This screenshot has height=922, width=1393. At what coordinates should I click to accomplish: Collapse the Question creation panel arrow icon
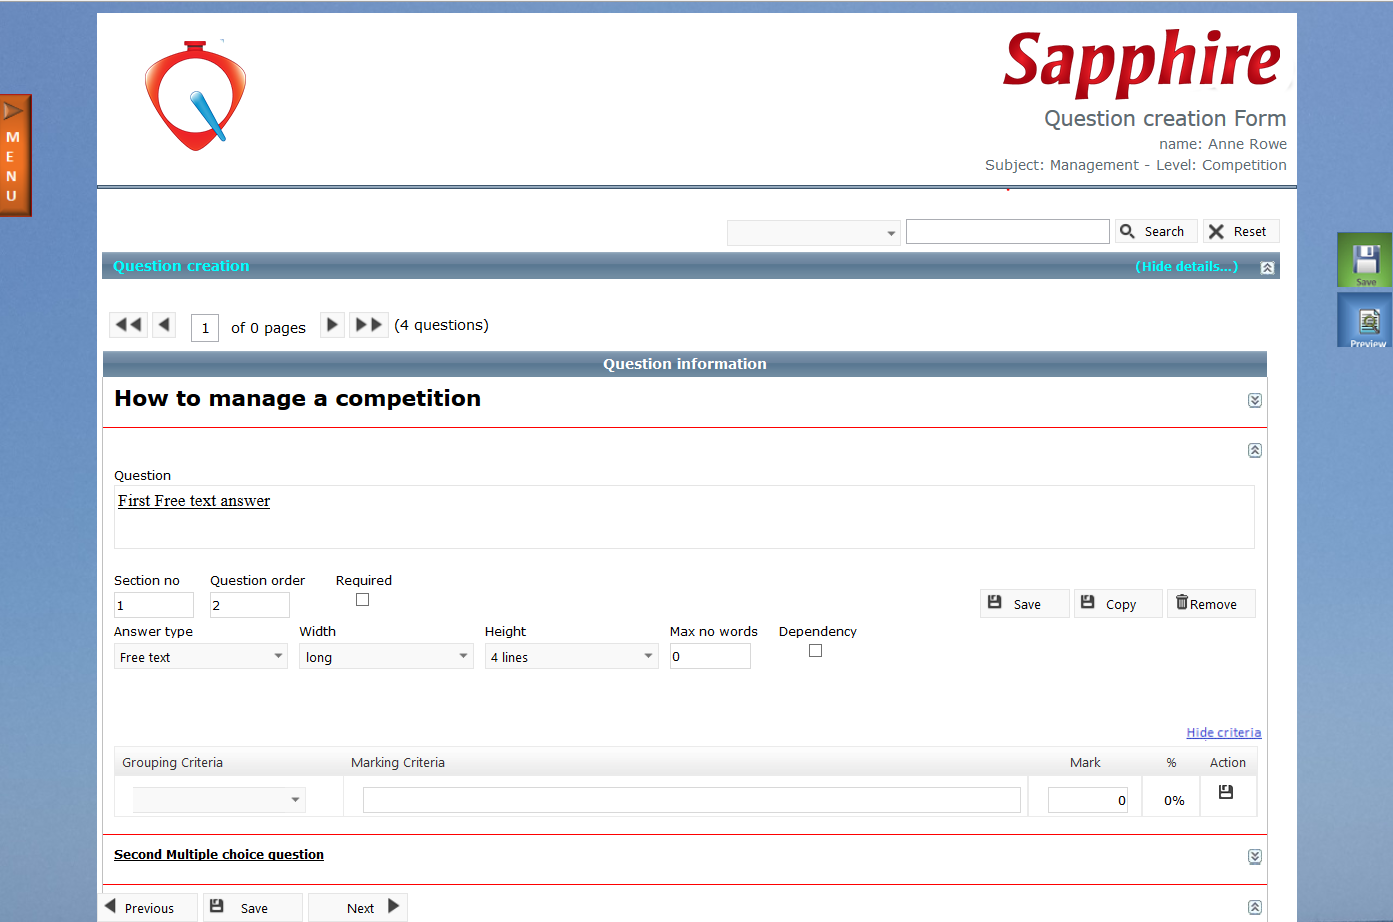(x=1267, y=267)
